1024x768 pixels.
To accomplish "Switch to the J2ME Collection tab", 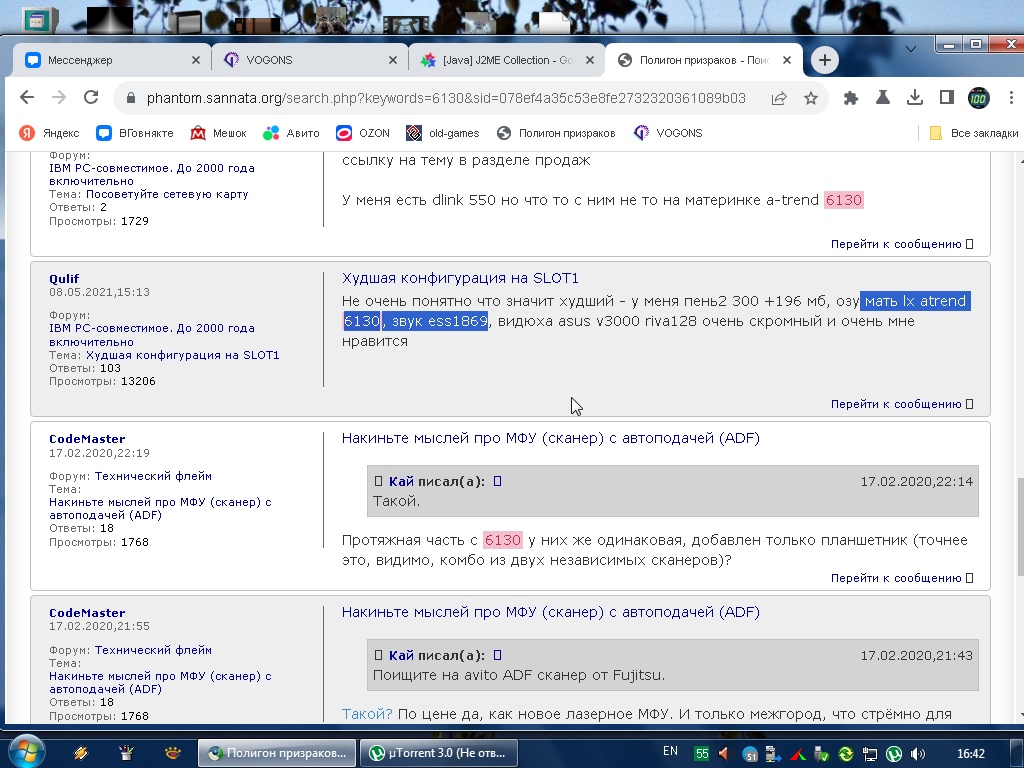I will pos(507,60).
